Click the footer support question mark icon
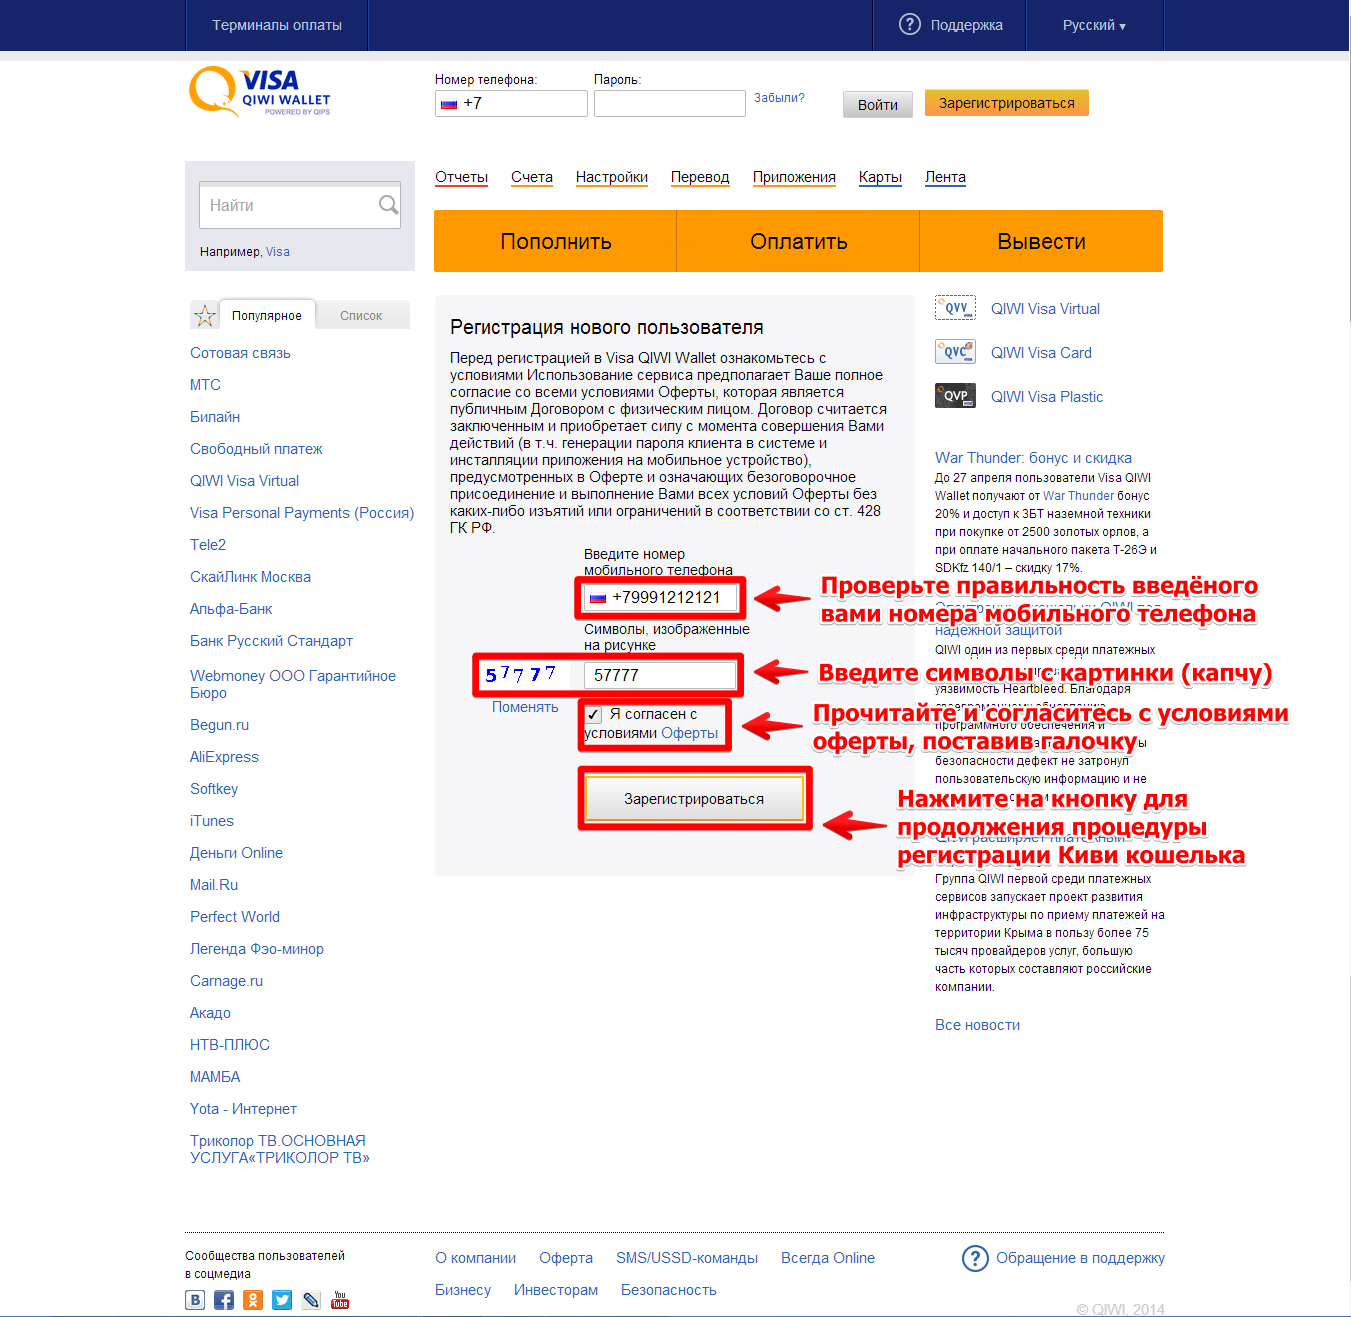The width and height of the screenshot is (1351, 1317). click(x=975, y=1258)
